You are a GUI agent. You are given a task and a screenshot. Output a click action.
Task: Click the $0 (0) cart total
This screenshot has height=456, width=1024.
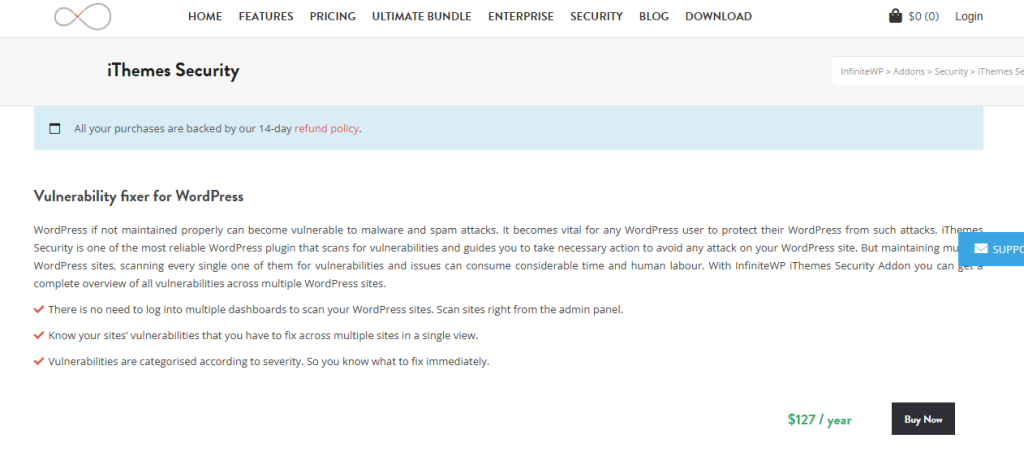(x=923, y=16)
